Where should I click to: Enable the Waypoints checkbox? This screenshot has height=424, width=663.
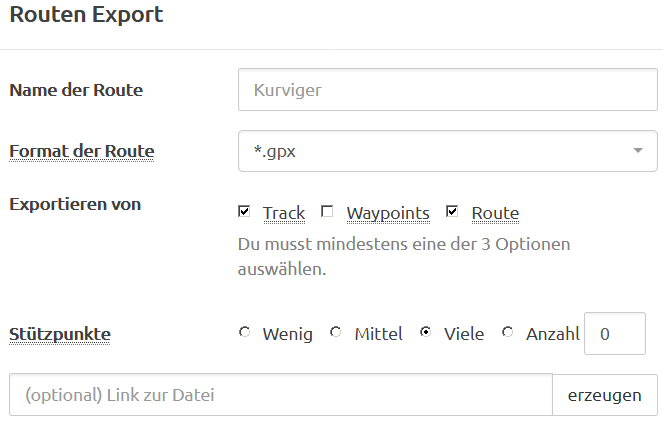tap(327, 212)
